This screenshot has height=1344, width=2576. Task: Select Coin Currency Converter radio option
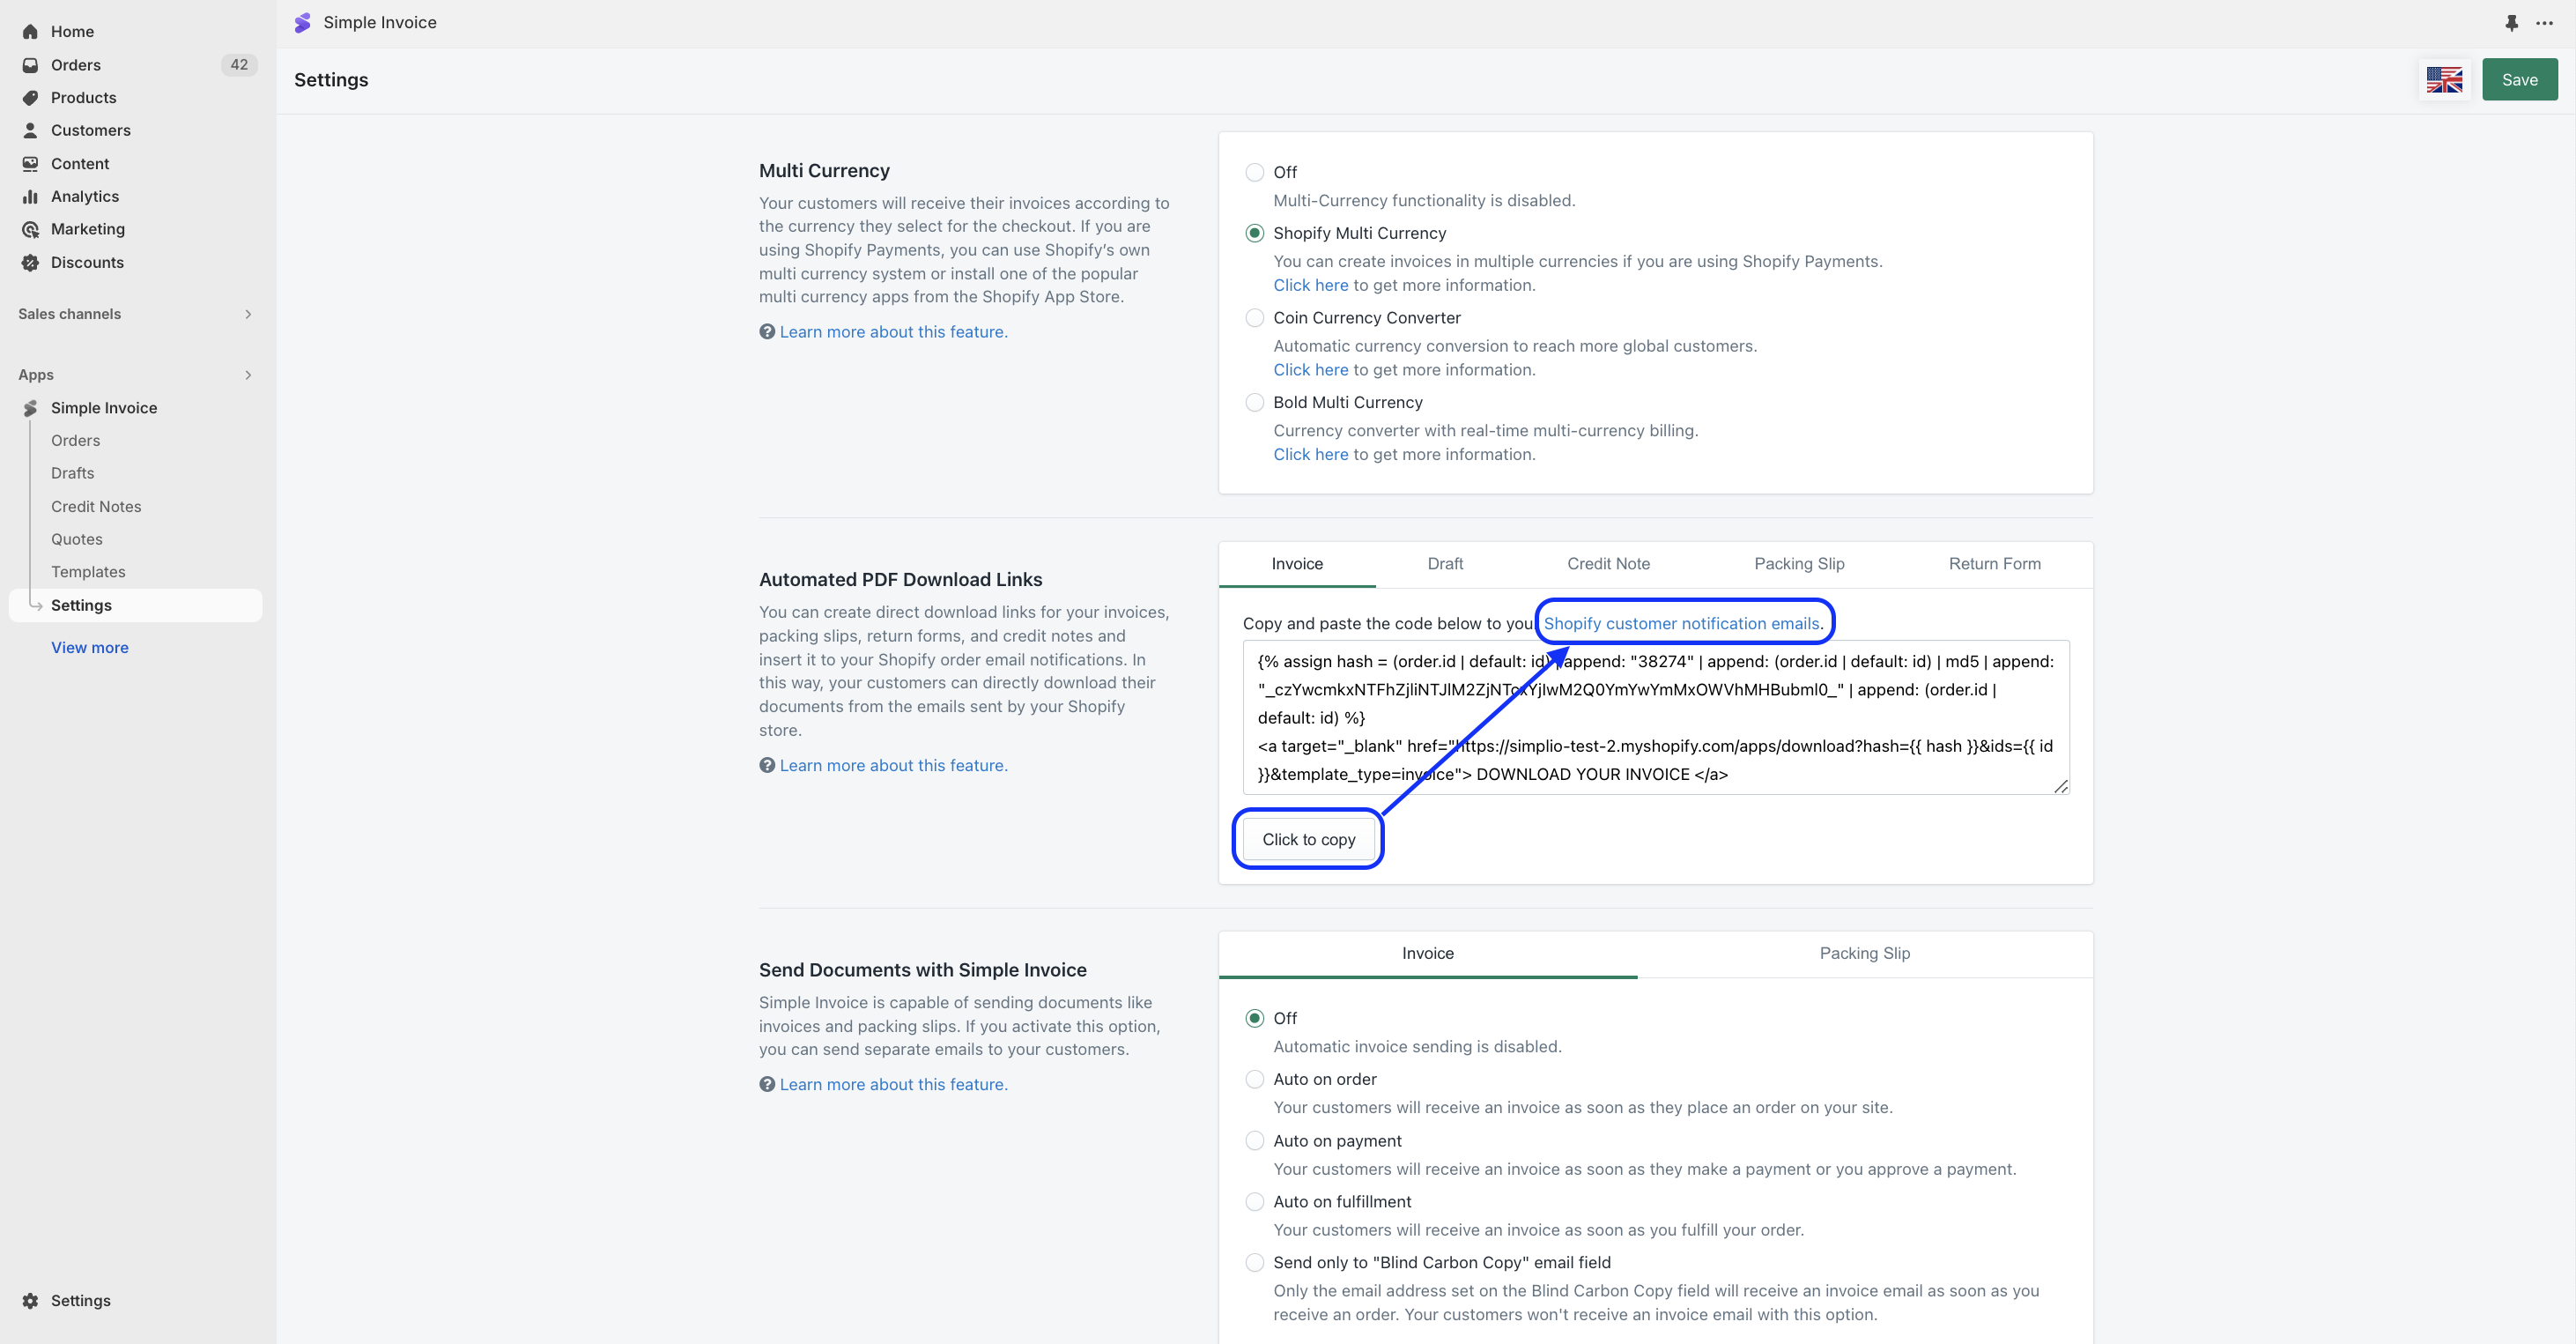[x=1254, y=318]
